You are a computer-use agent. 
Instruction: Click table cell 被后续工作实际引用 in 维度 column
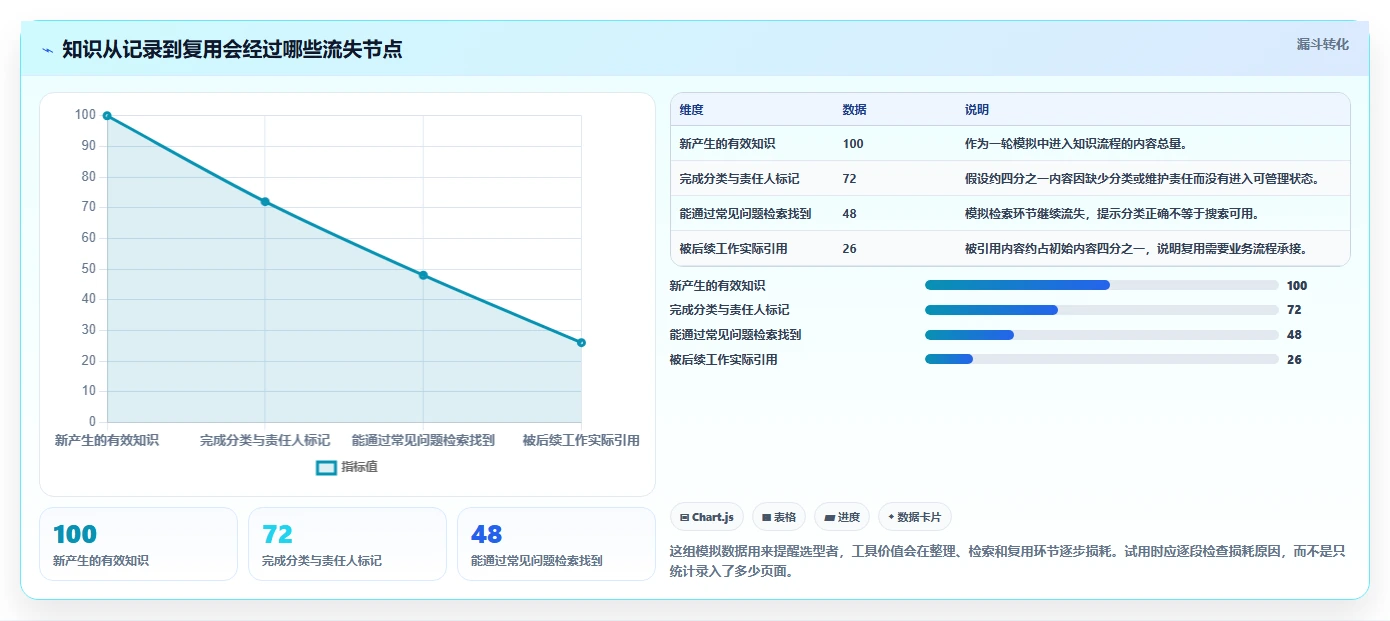click(x=733, y=249)
